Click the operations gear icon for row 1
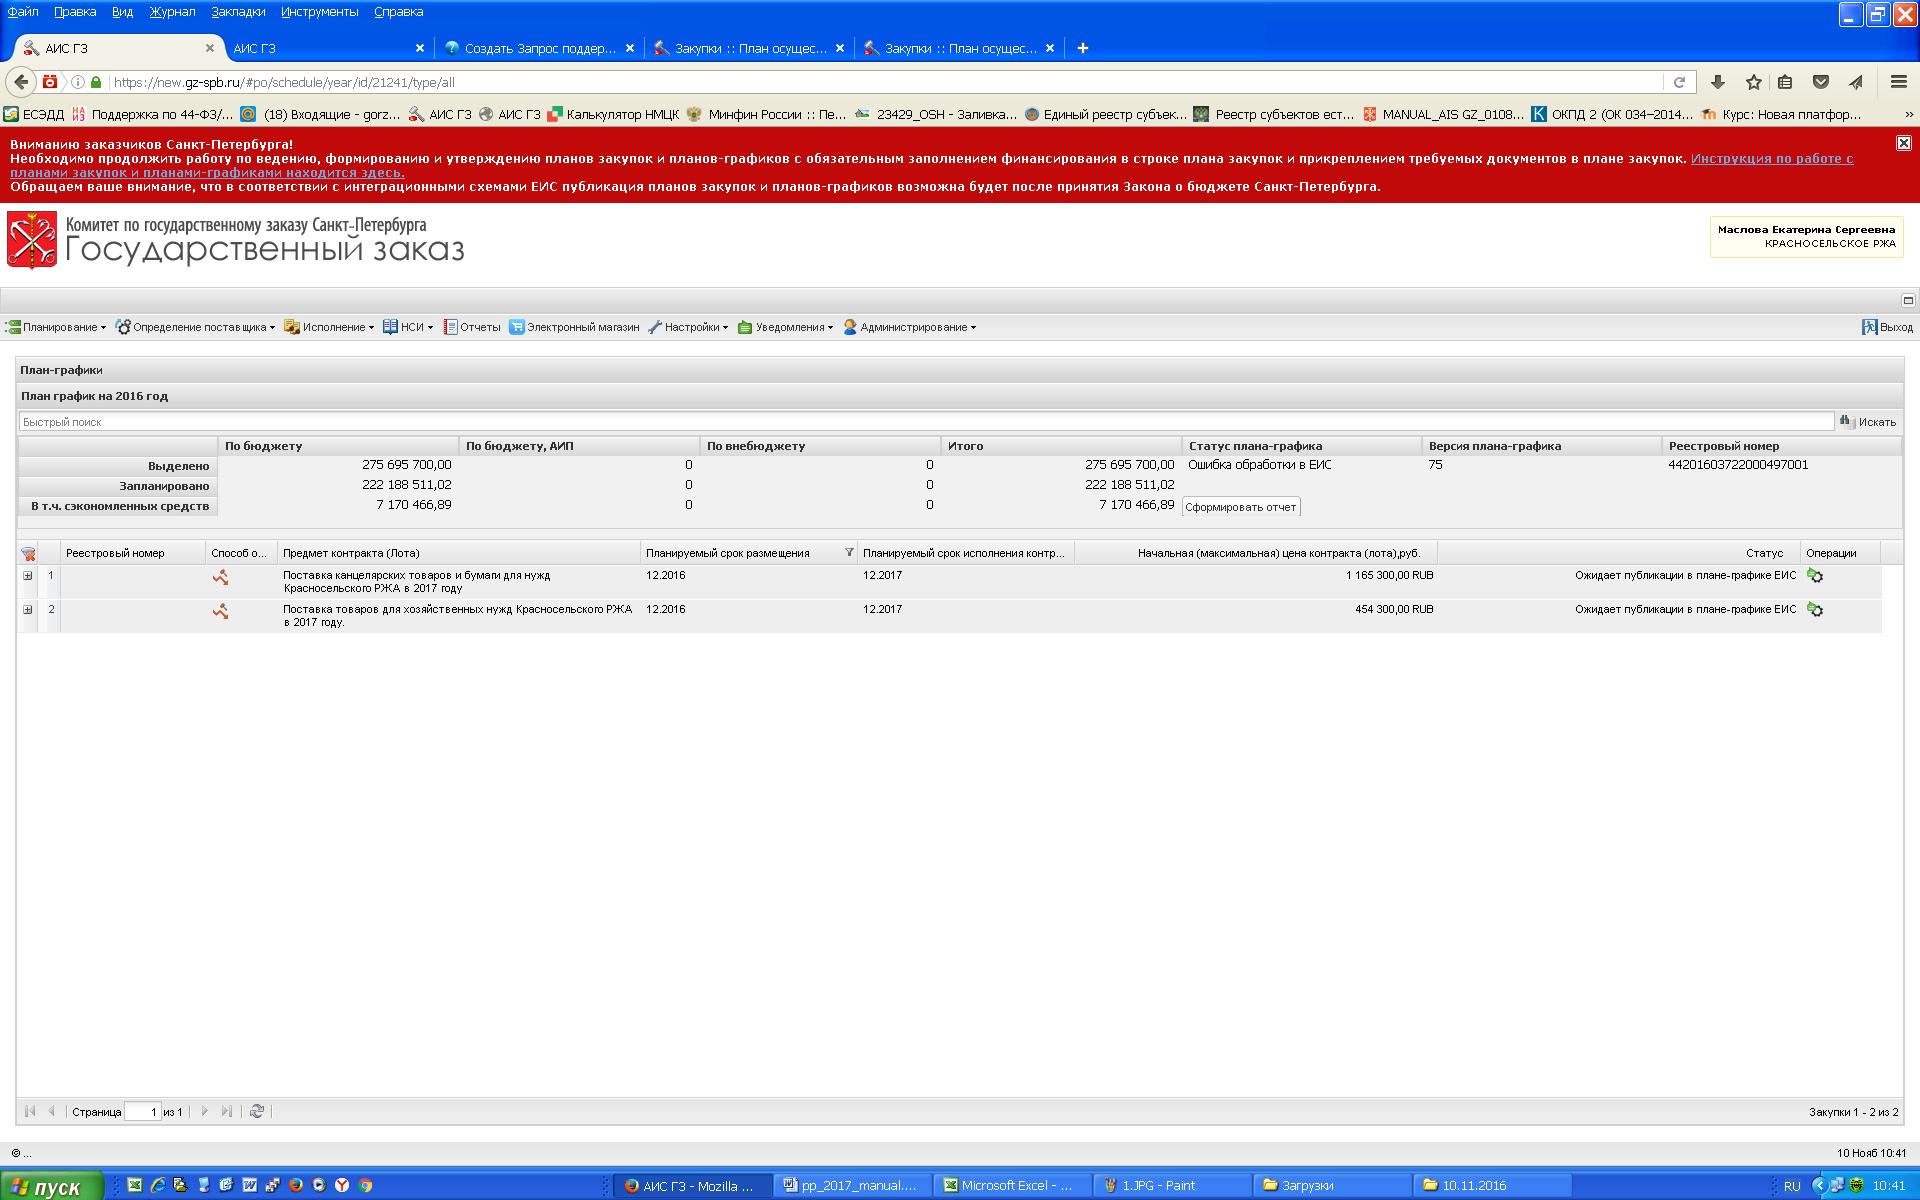 pos(1815,576)
